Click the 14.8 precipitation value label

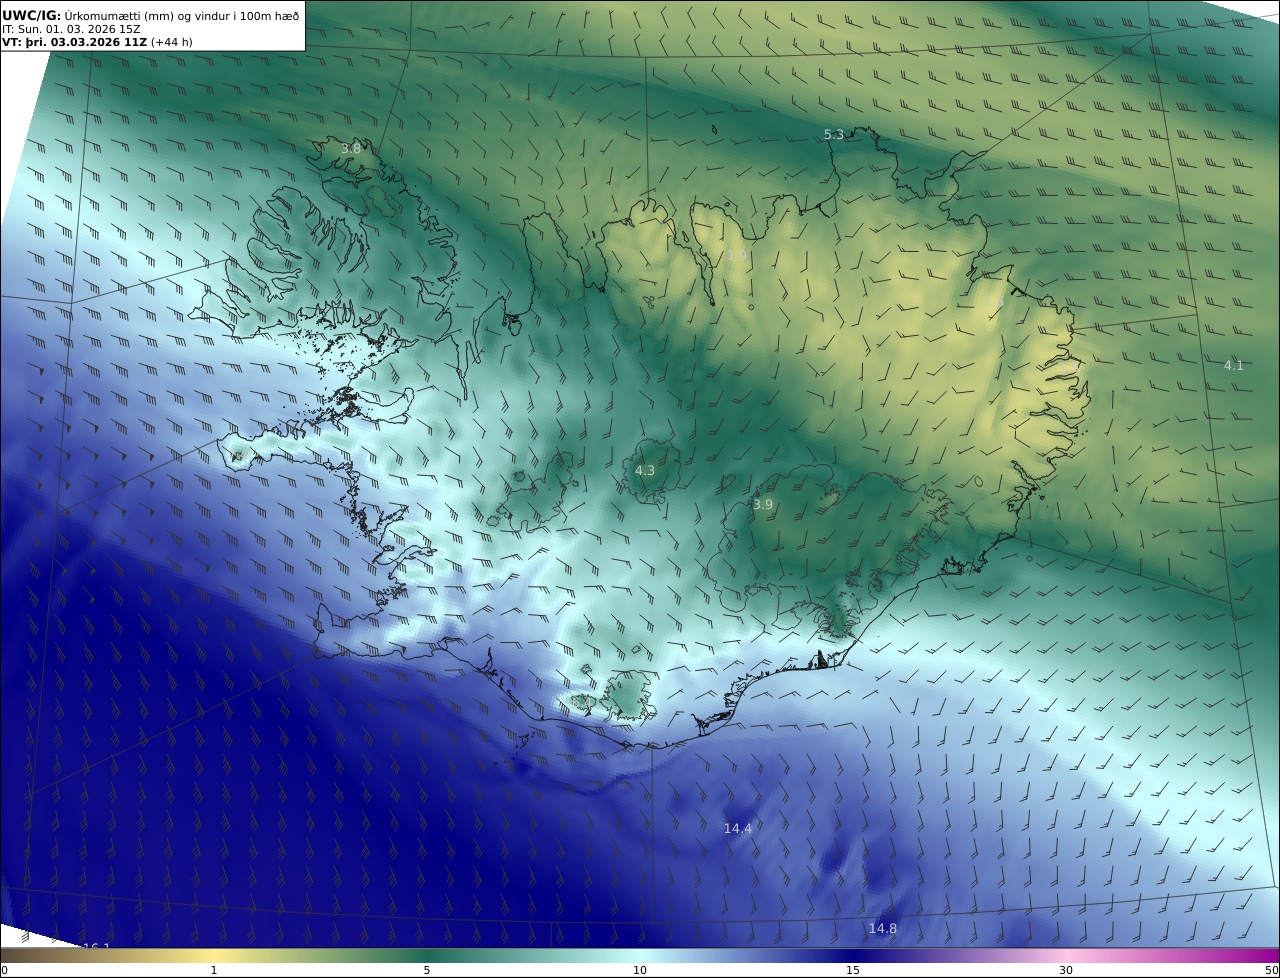coord(882,928)
